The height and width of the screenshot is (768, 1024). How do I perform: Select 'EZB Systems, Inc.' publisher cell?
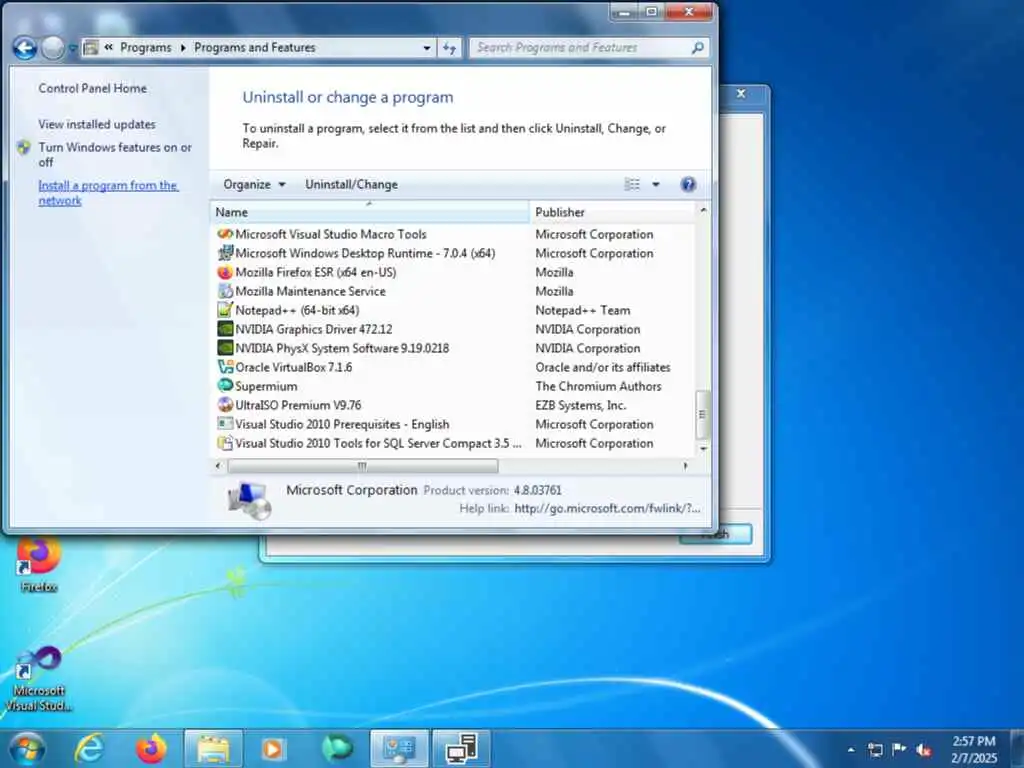(x=581, y=405)
